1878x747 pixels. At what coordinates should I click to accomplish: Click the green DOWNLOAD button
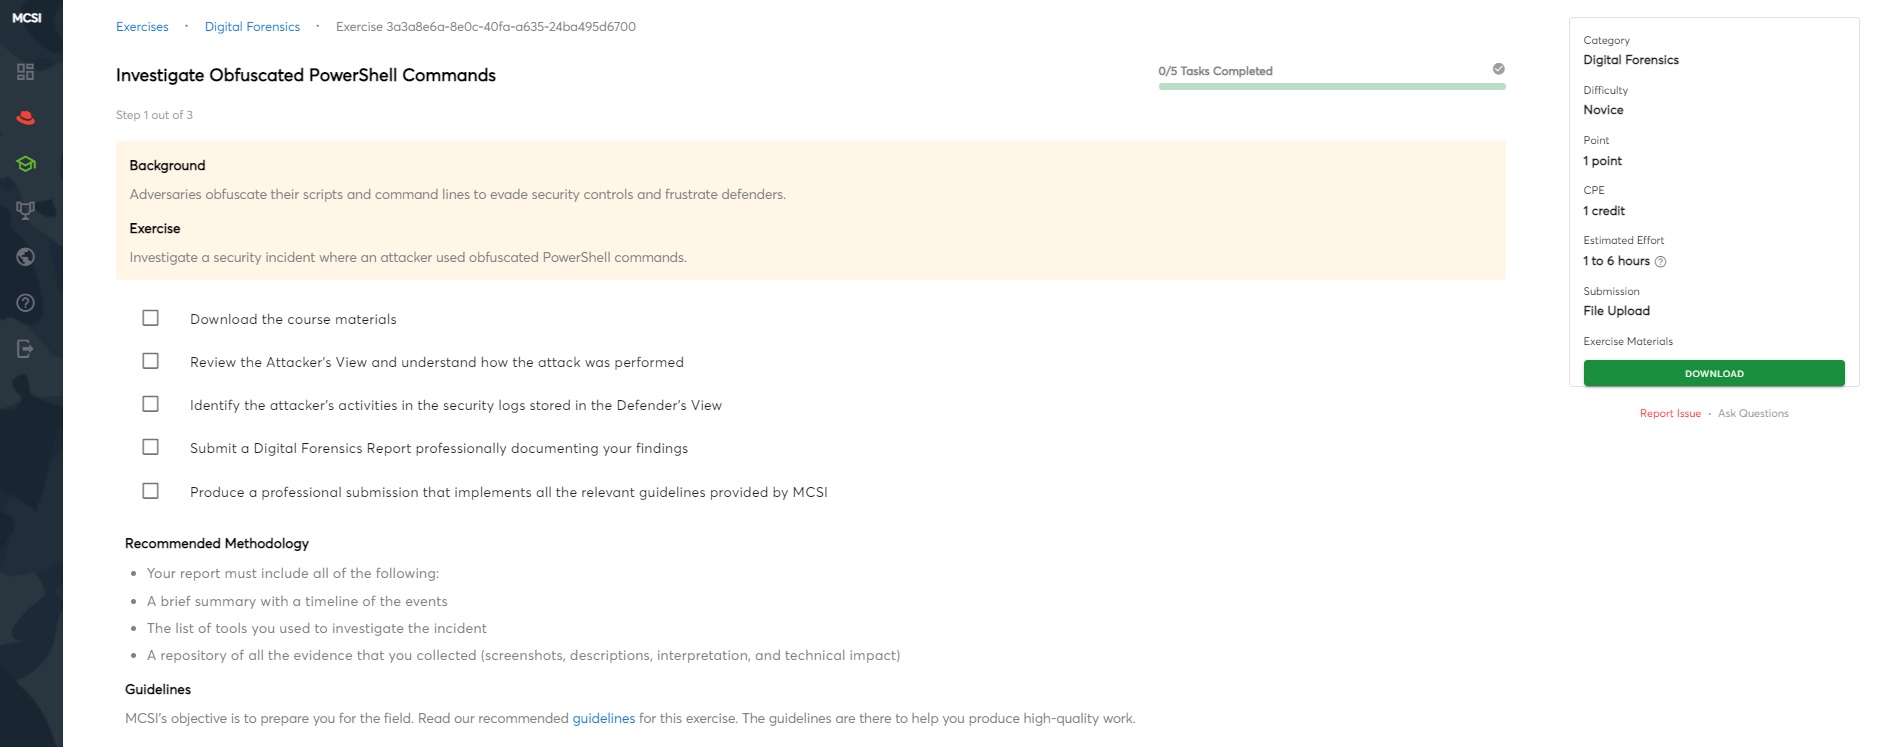(1713, 373)
